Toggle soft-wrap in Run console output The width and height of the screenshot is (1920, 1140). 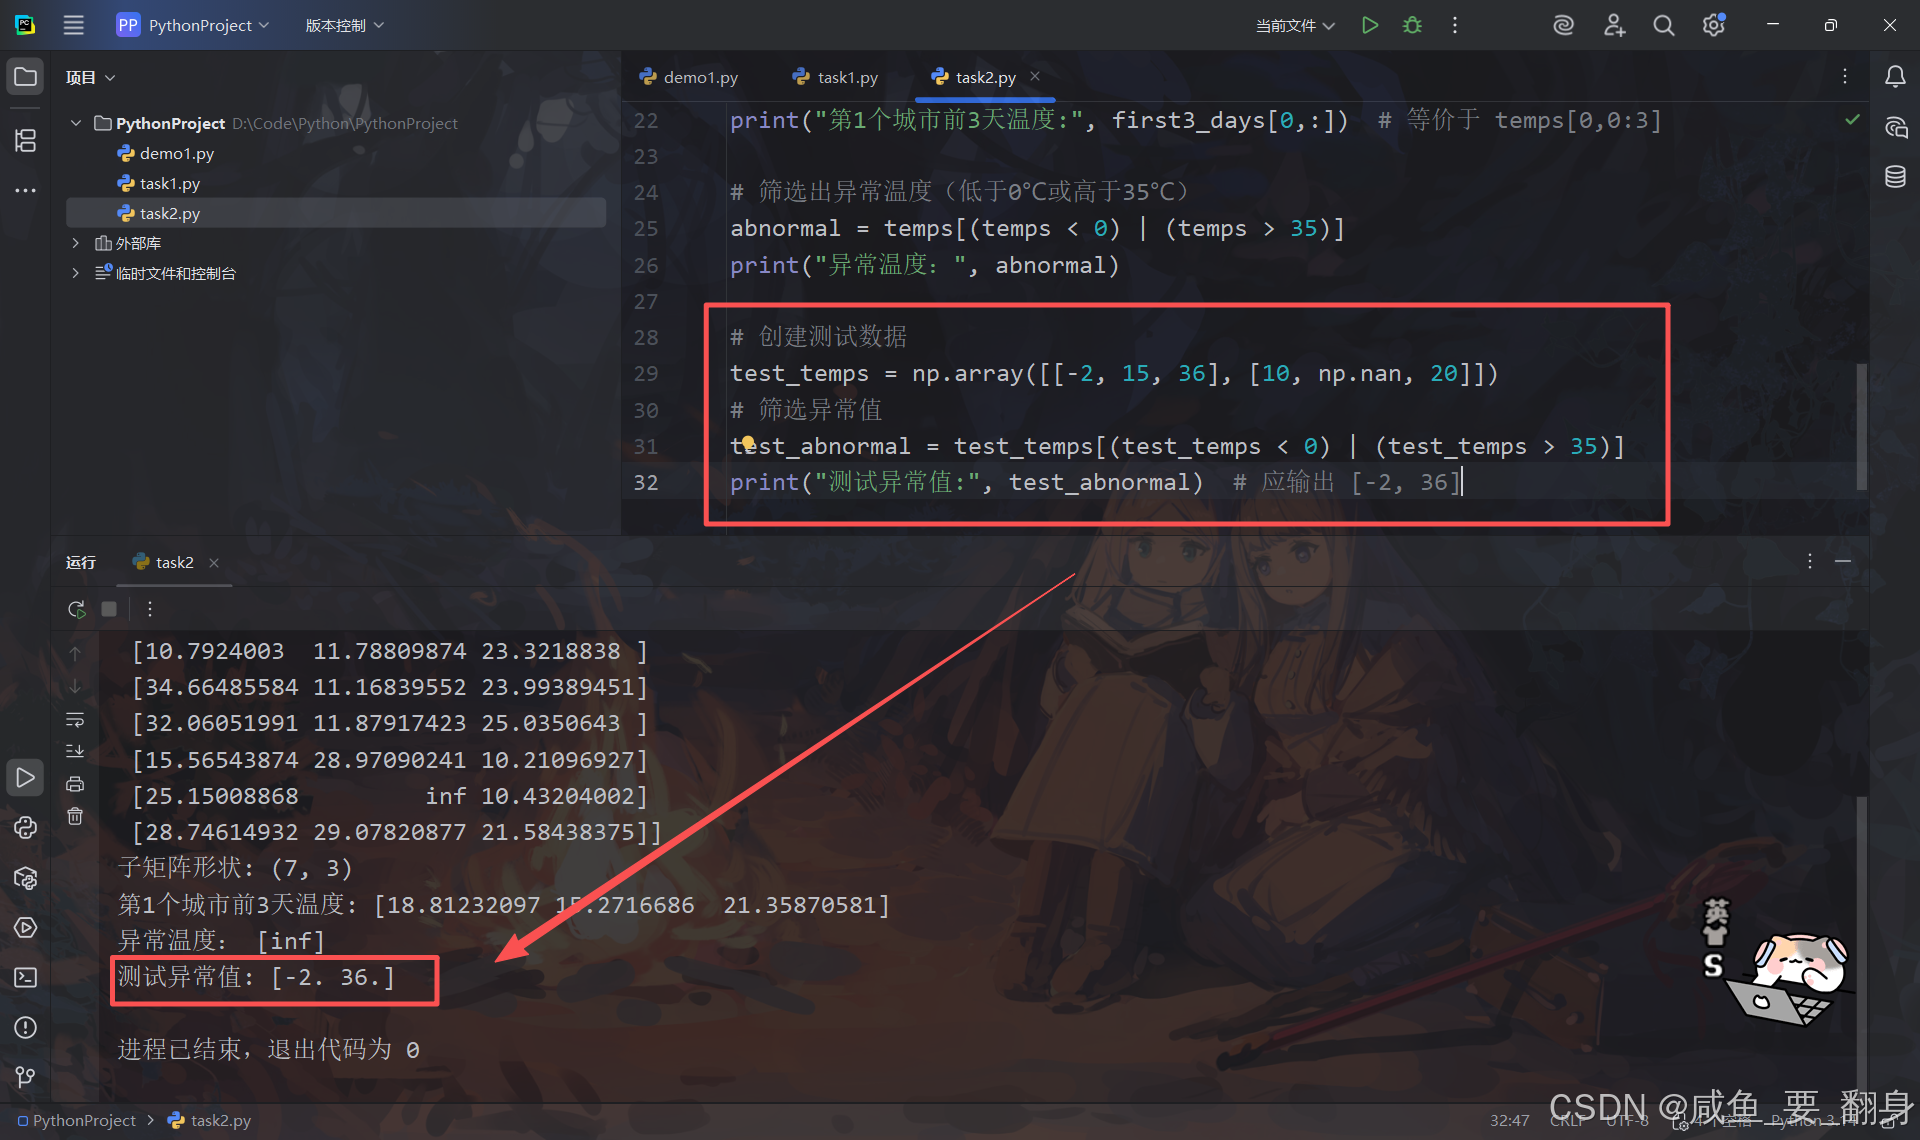75,720
